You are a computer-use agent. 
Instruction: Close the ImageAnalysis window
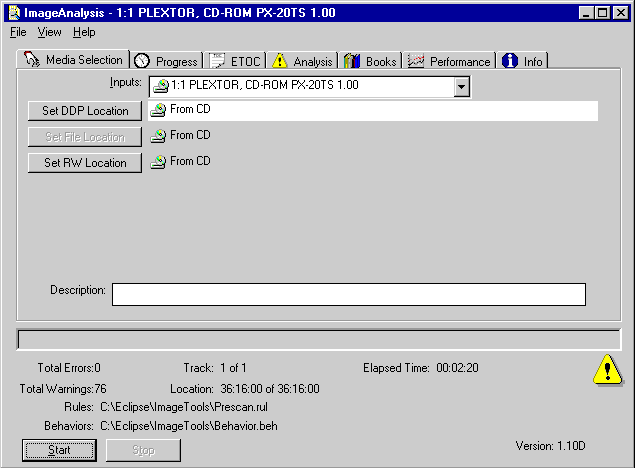(621, 13)
